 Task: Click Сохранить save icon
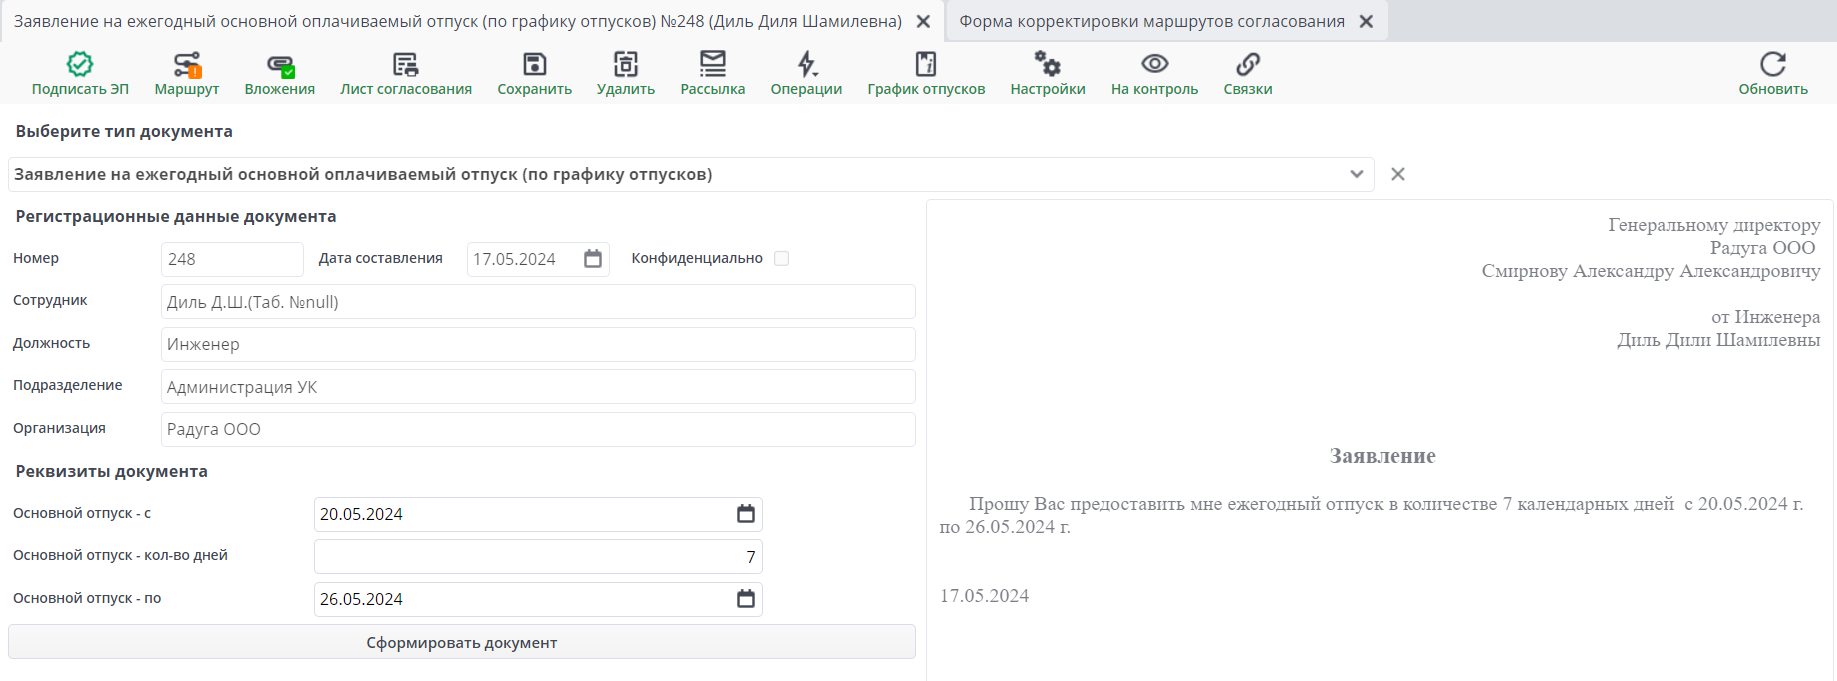click(535, 64)
